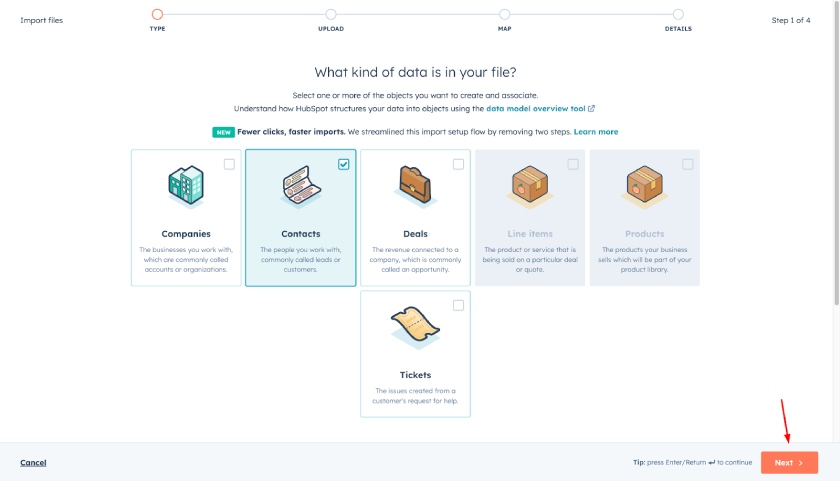Click the Companies building icon
This screenshot has width=840, height=481.
pos(186,186)
